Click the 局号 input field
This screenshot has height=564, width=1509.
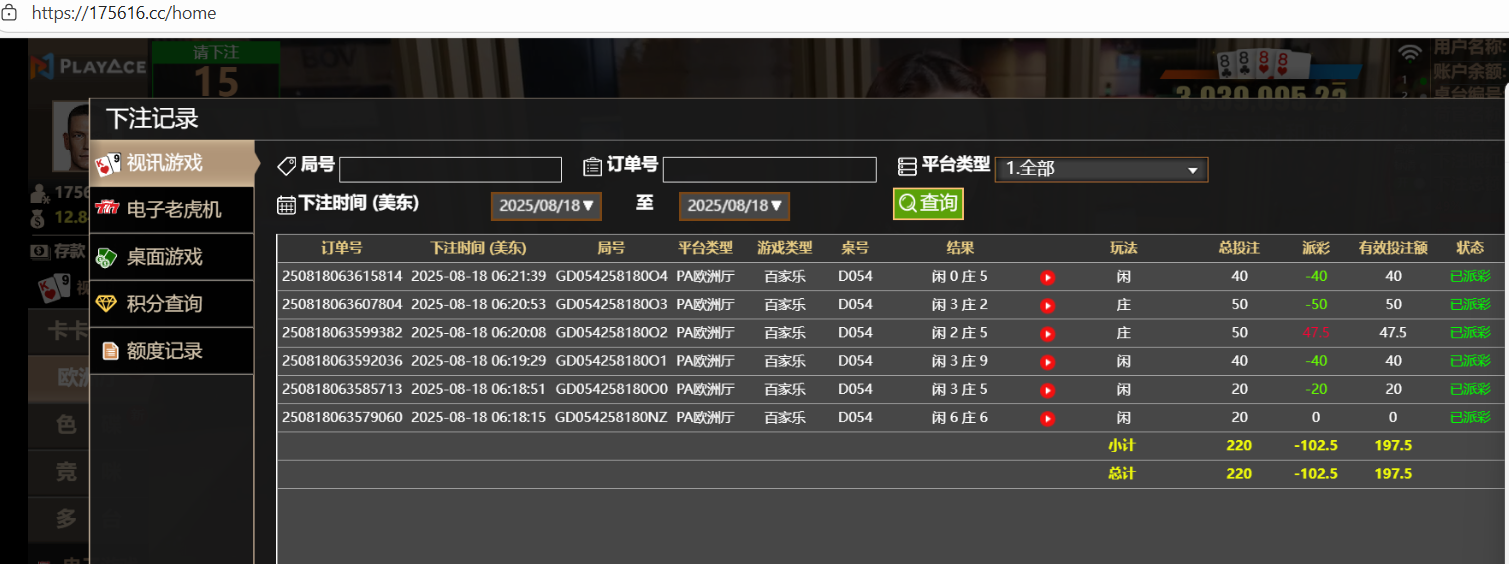click(x=450, y=169)
